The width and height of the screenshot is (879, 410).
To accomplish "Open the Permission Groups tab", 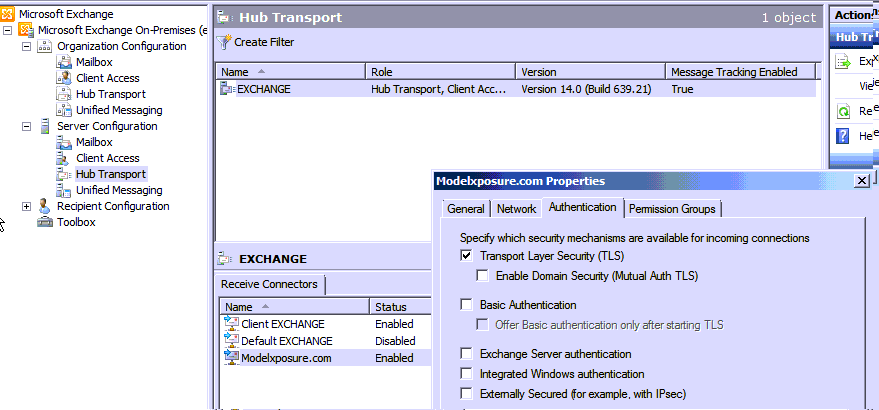I will pyautogui.click(x=672, y=209).
